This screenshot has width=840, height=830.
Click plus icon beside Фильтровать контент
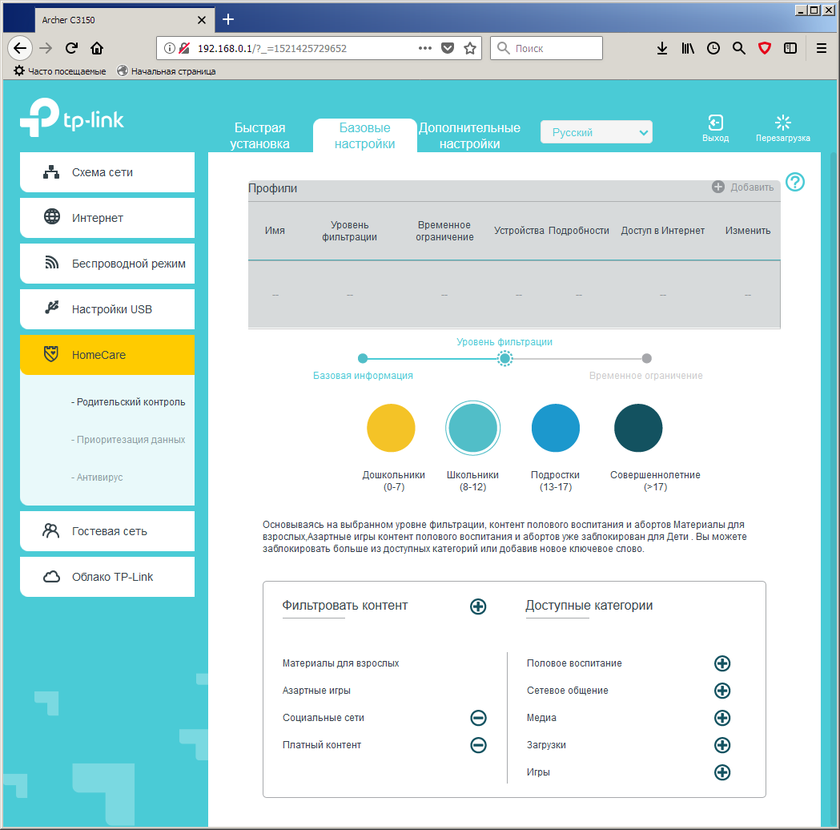[x=478, y=606]
